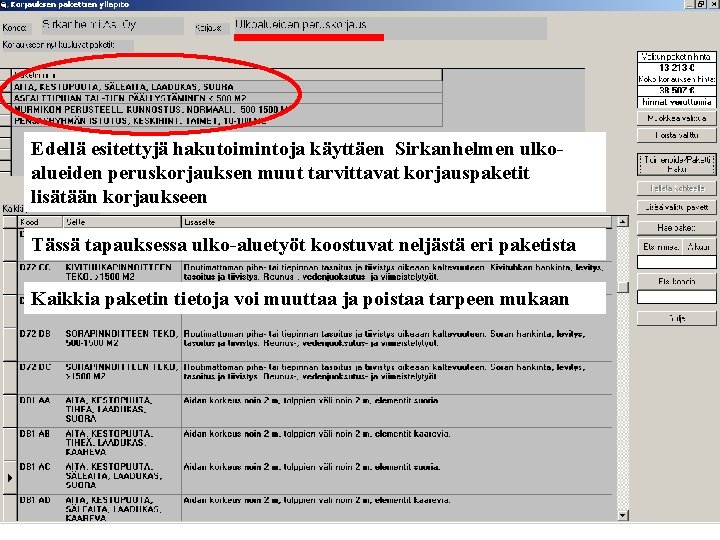Click the table scrollbar down arrow
720x540 pixels.
622,516
